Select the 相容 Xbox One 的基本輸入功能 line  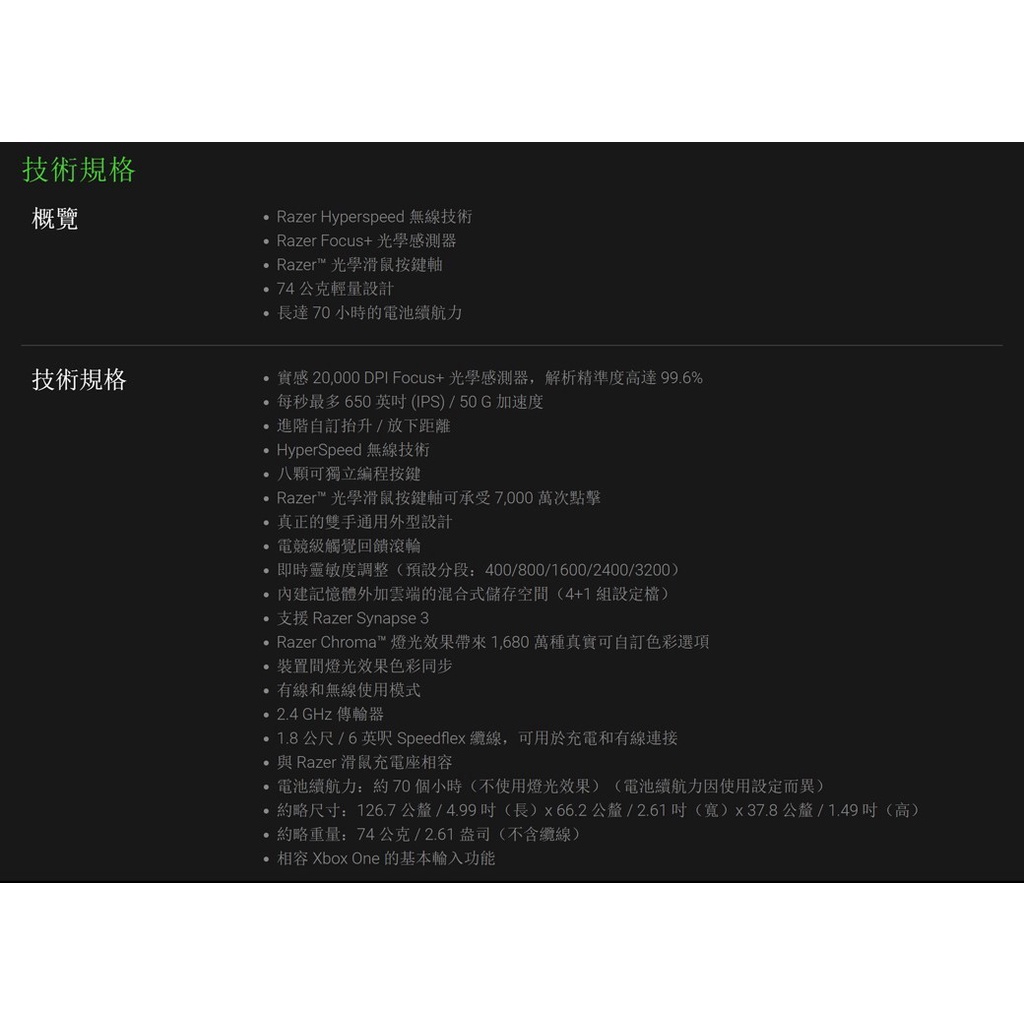pos(385,858)
